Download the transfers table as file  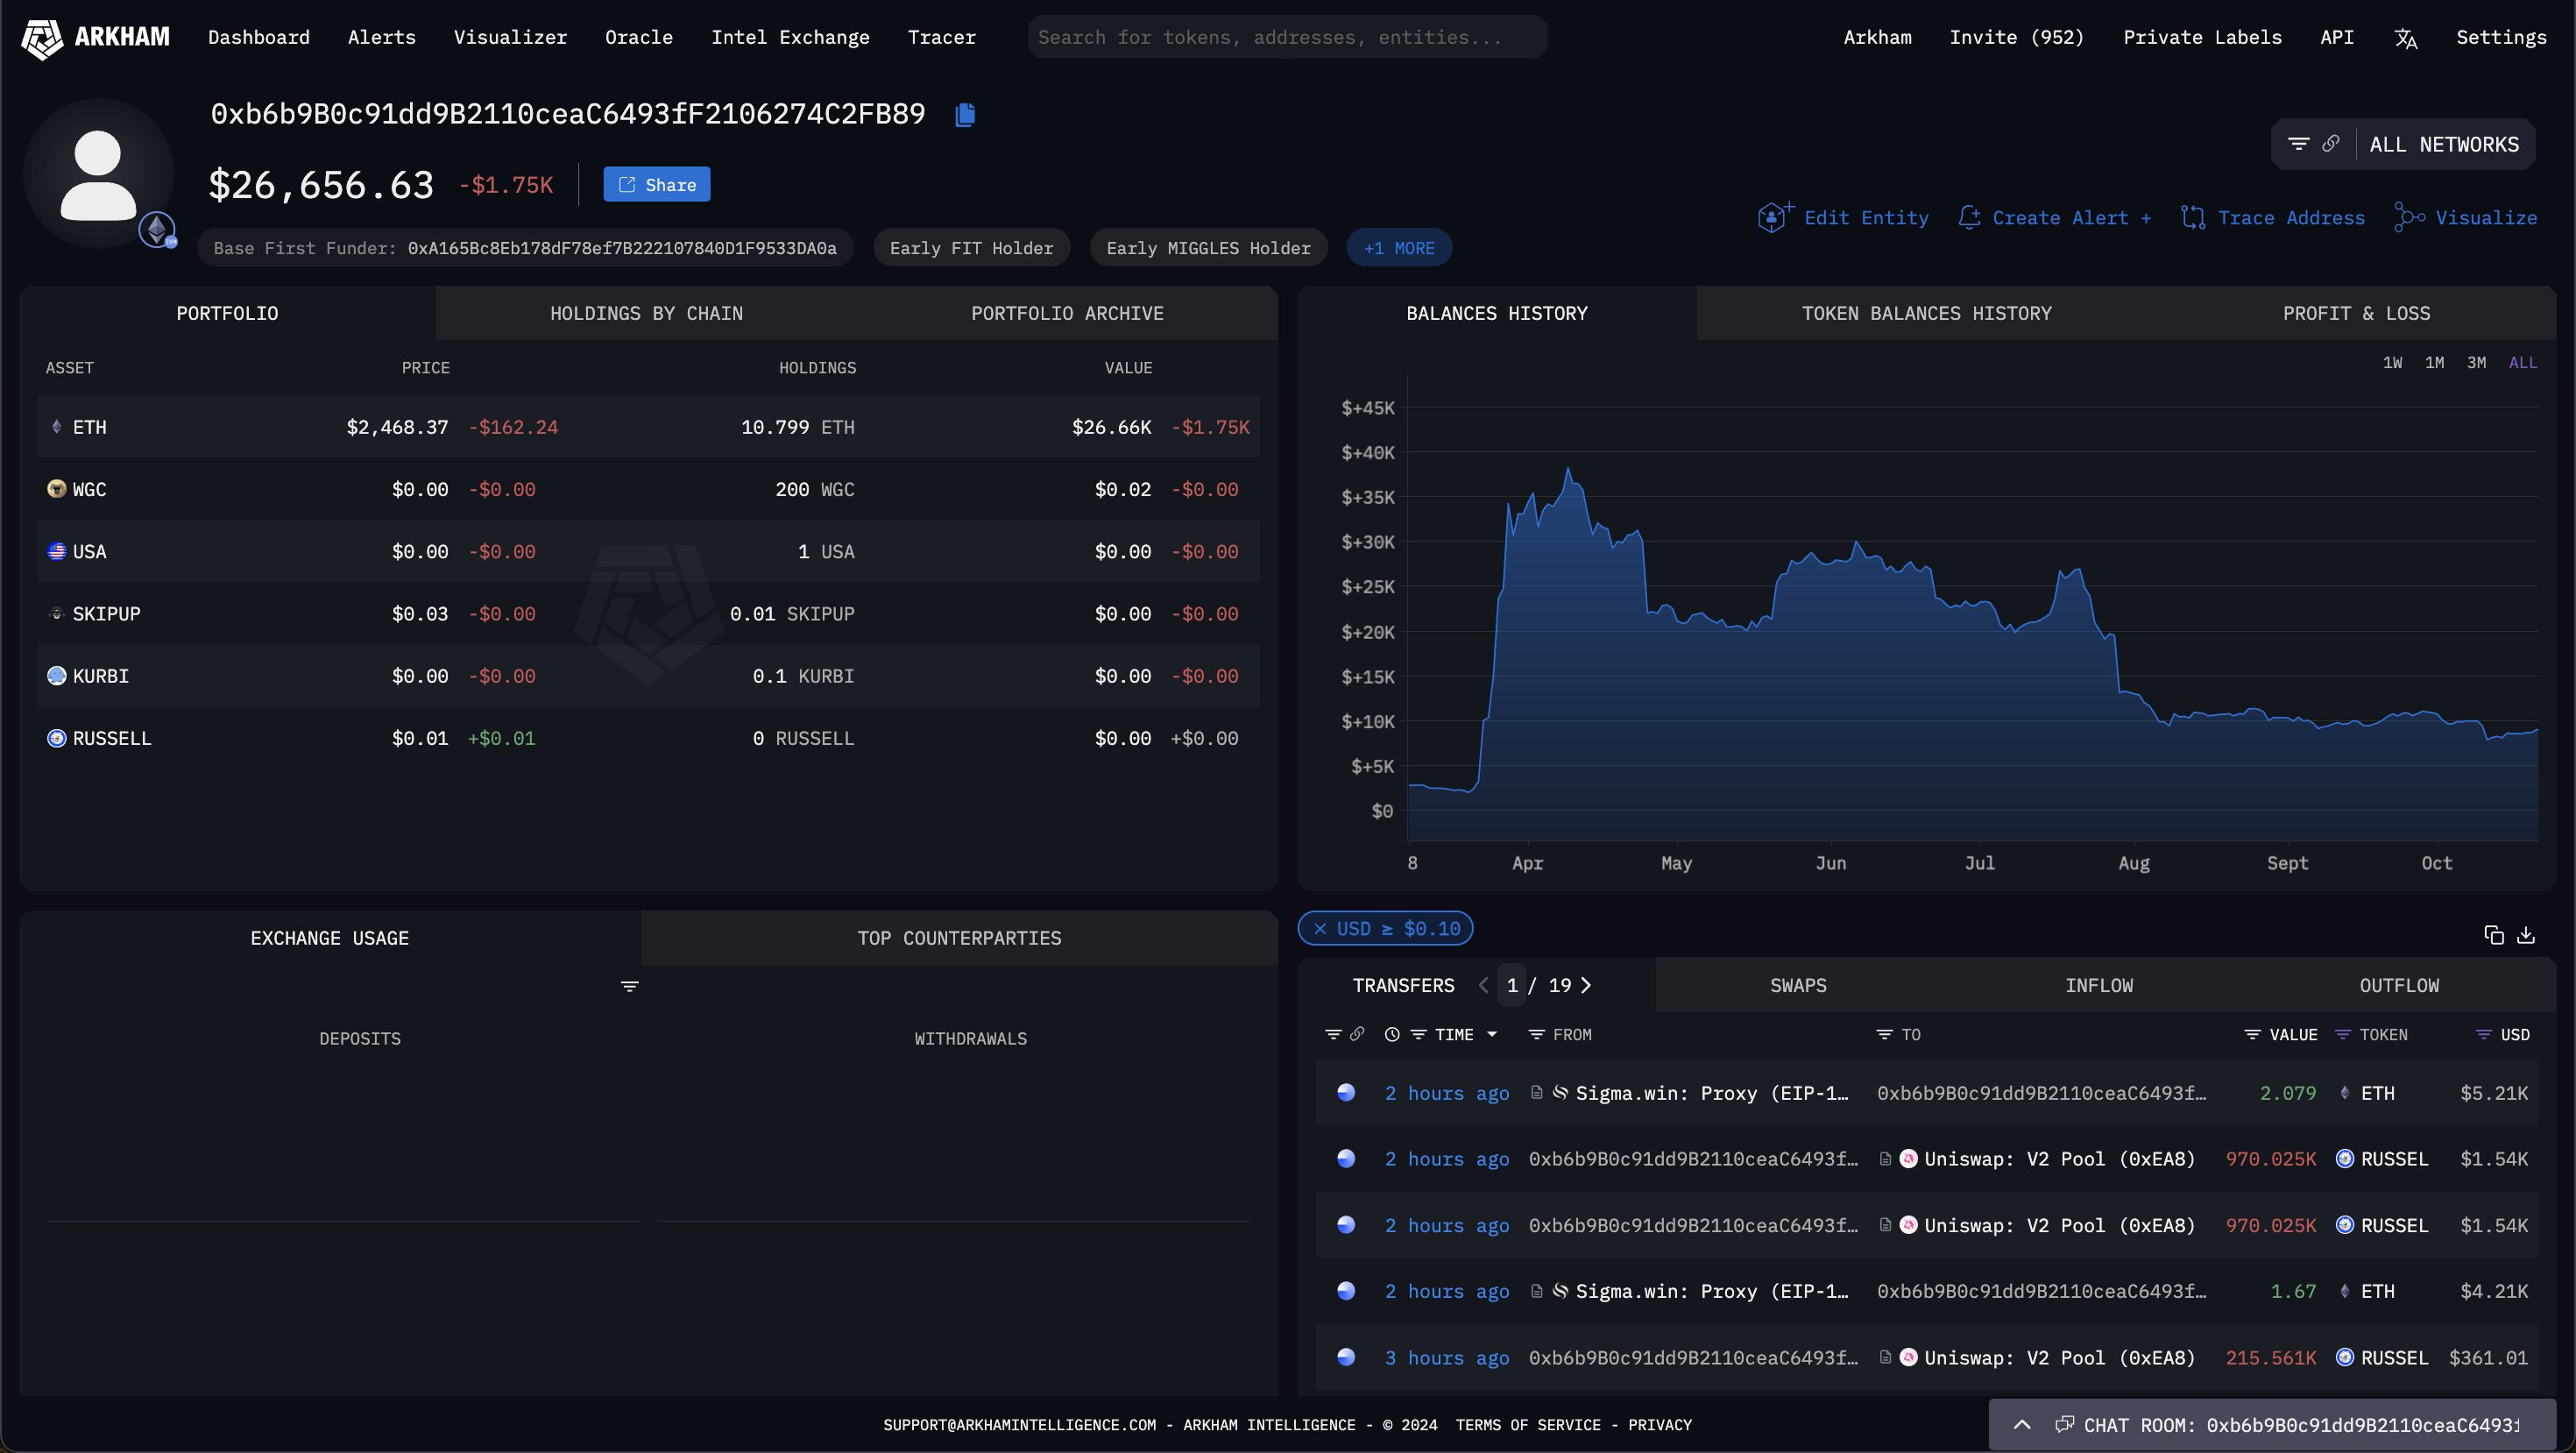[x=2526, y=934]
